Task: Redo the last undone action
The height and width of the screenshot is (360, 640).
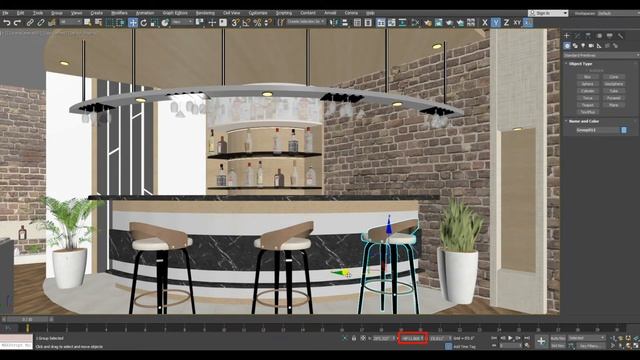Action: (17, 23)
